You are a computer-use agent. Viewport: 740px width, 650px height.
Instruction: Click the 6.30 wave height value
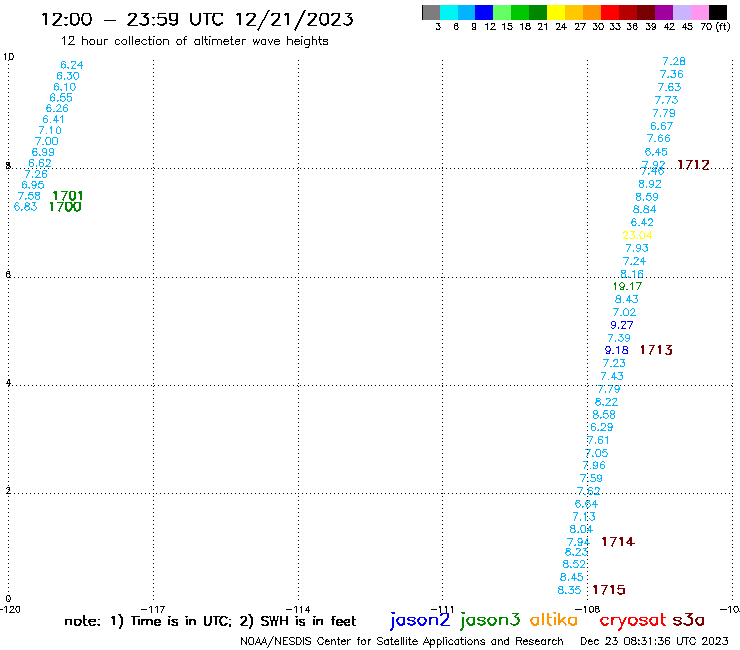click(x=68, y=76)
